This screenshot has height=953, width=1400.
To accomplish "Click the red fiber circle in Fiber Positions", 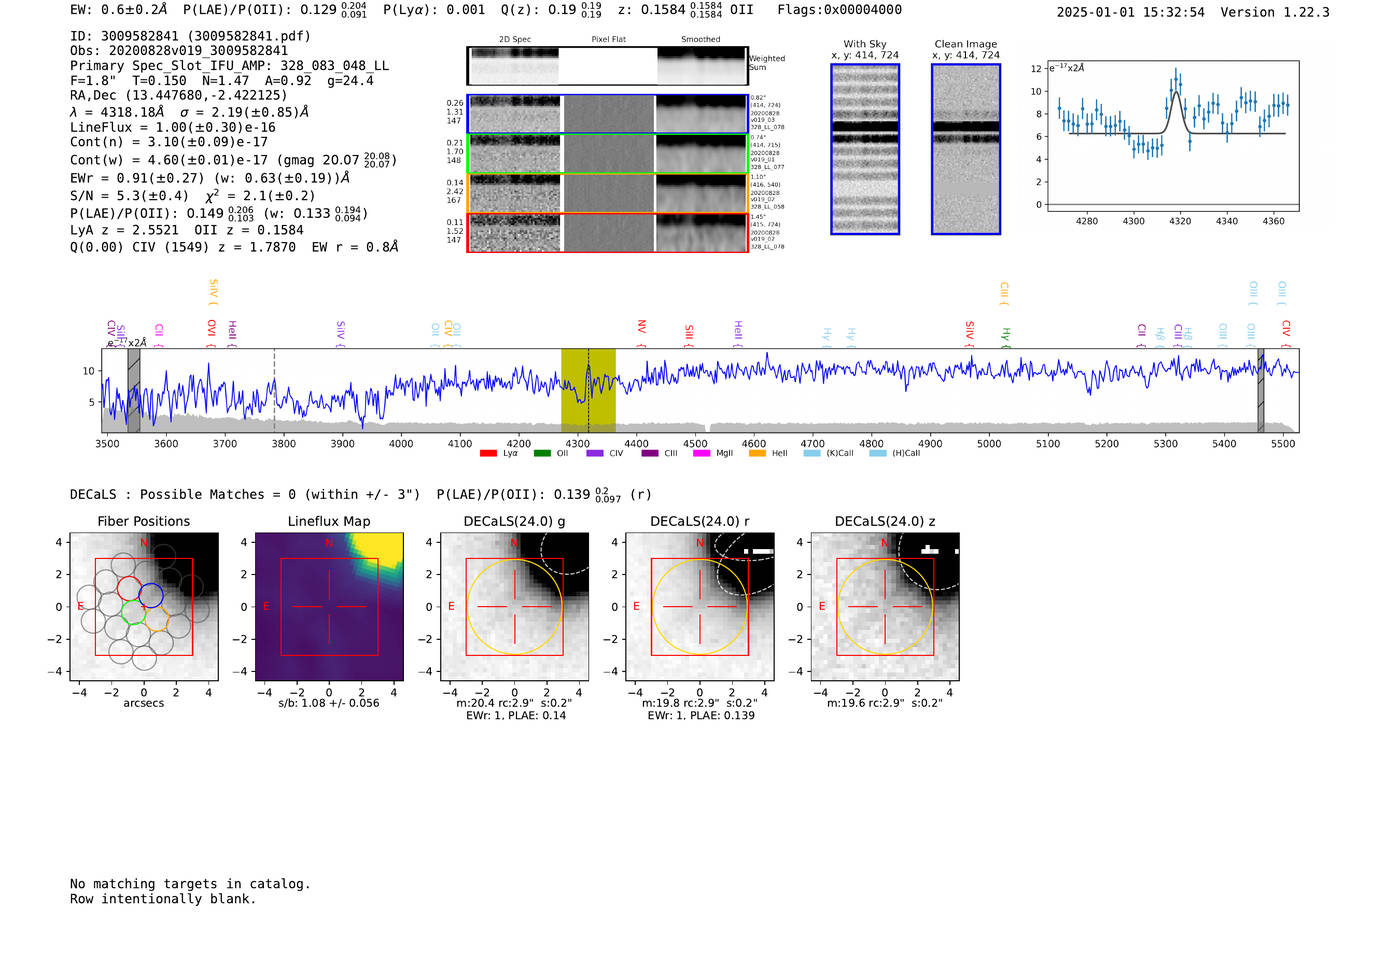I will pyautogui.click(x=128, y=588).
